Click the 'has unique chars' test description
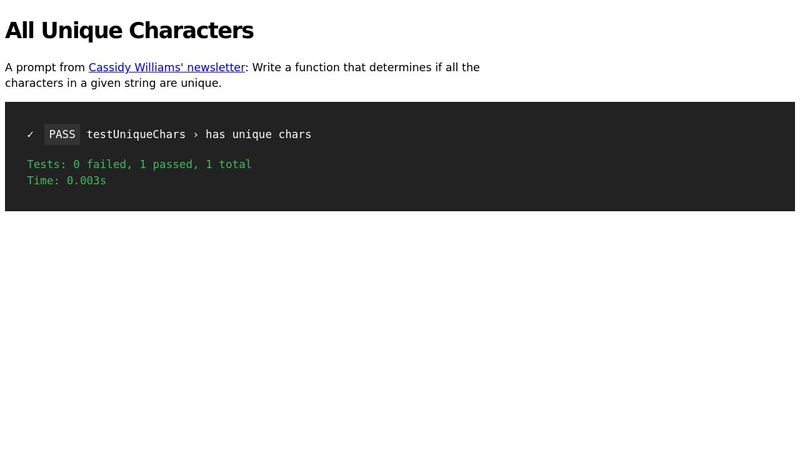This screenshot has width=800, height=450. (x=258, y=135)
